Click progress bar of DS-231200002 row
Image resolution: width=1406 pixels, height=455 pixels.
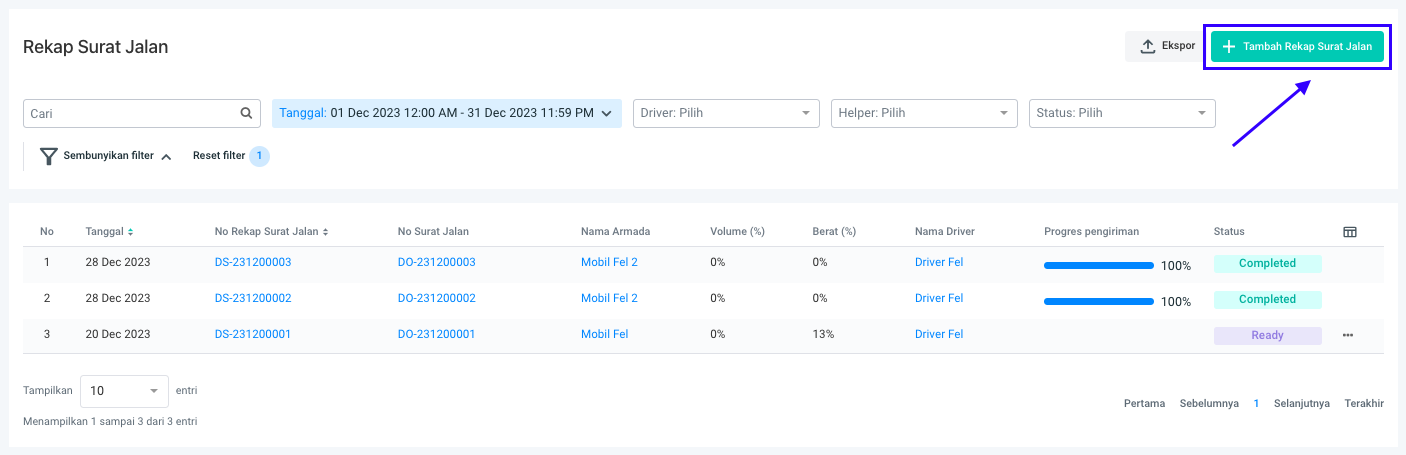coord(1098,301)
